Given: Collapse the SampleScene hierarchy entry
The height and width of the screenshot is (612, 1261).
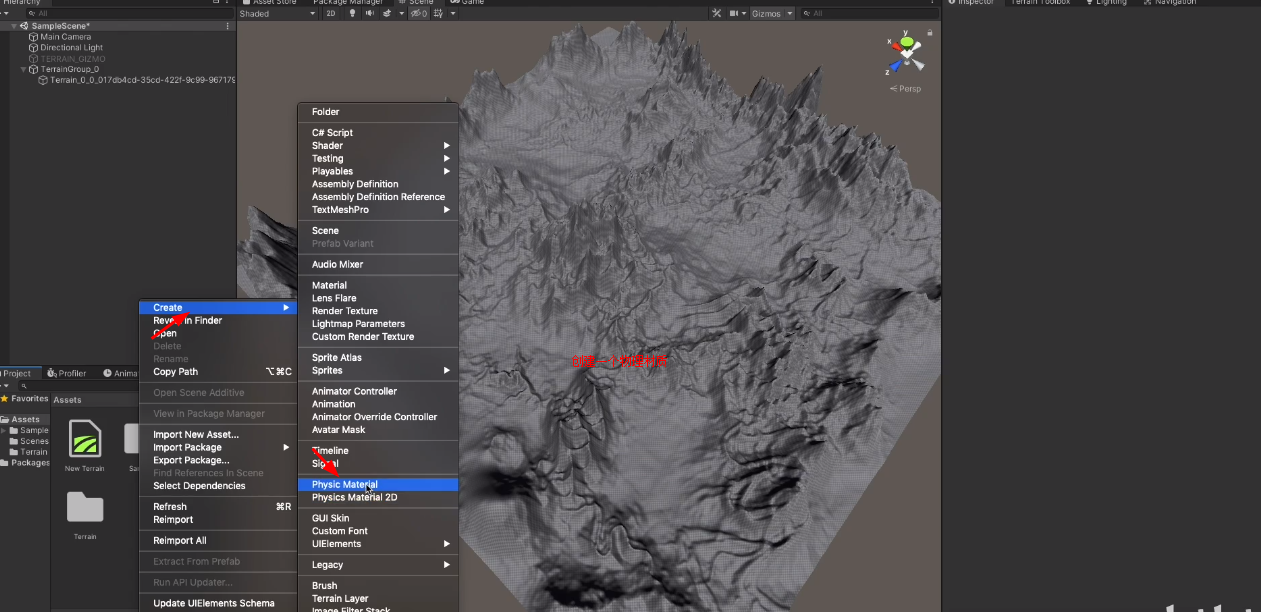Looking at the screenshot, I should click(14, 26).
